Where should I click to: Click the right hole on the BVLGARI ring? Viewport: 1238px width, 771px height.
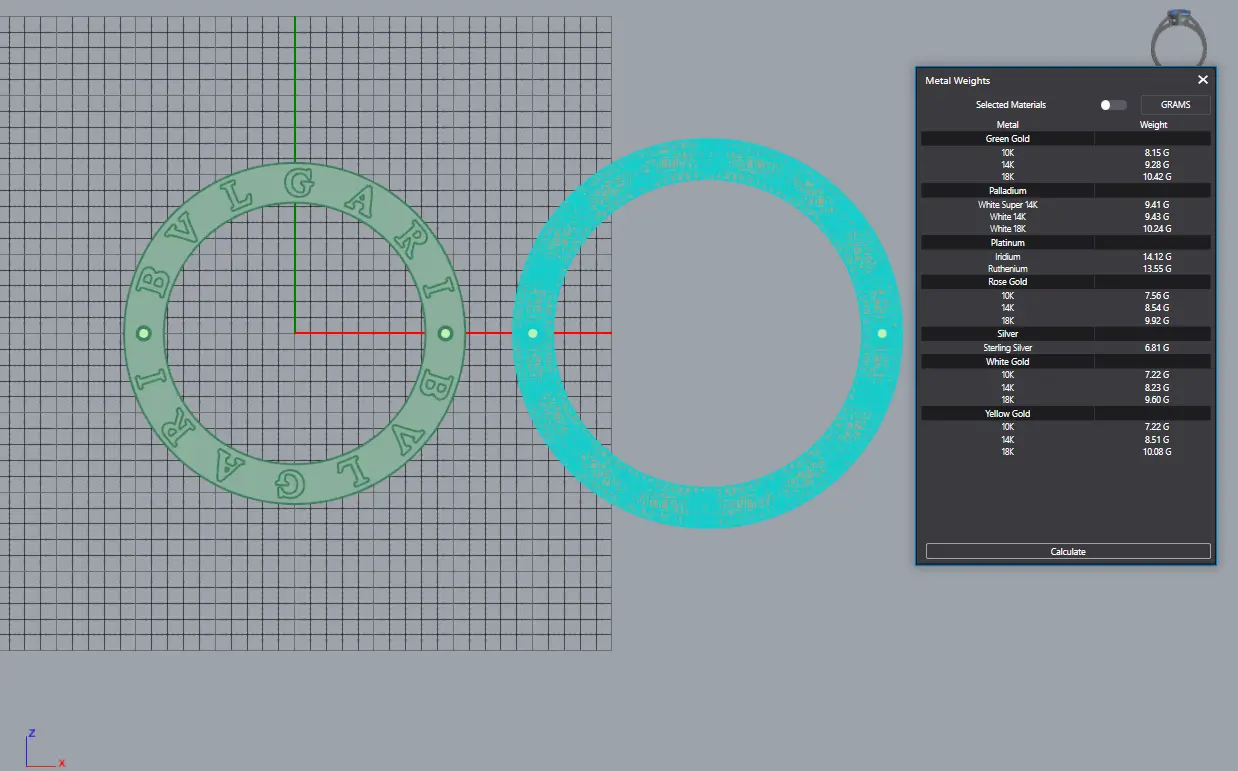click(446, 333)
